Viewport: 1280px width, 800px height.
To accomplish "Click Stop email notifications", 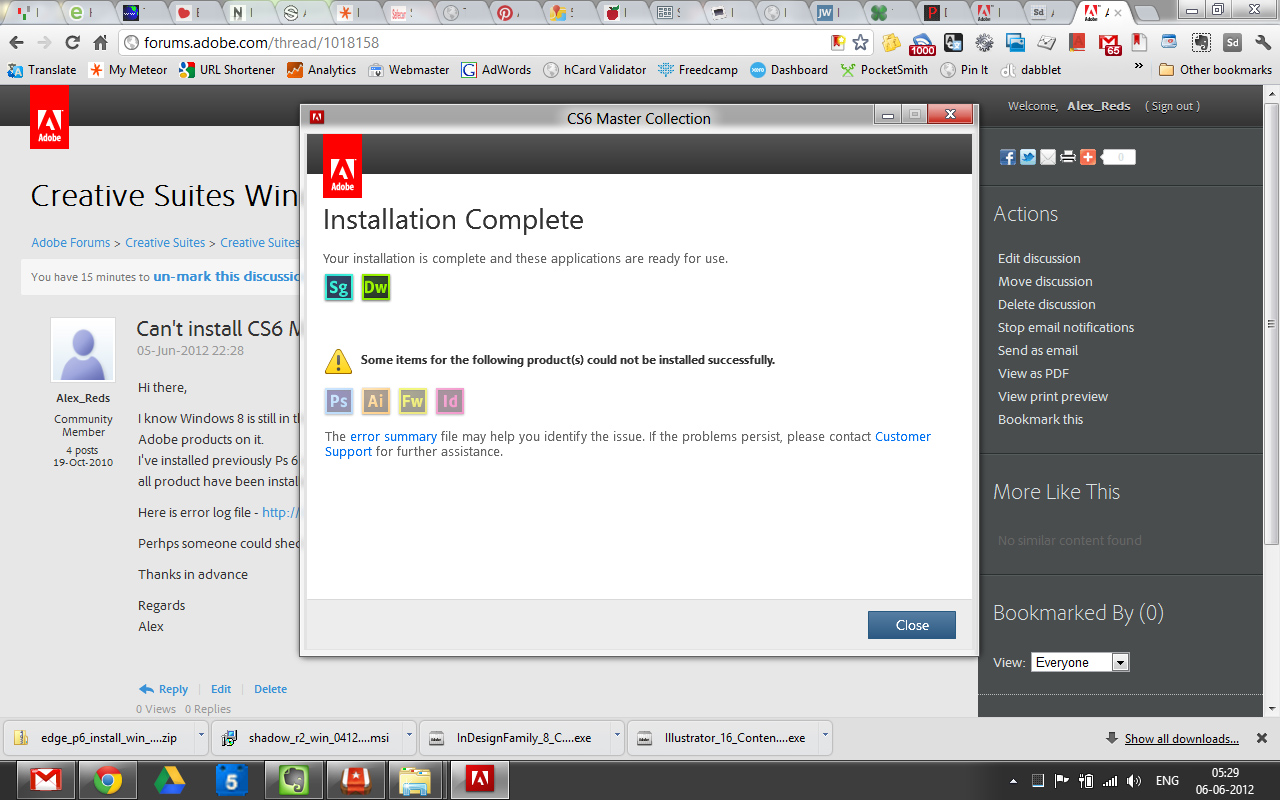I will [1066, 327].
